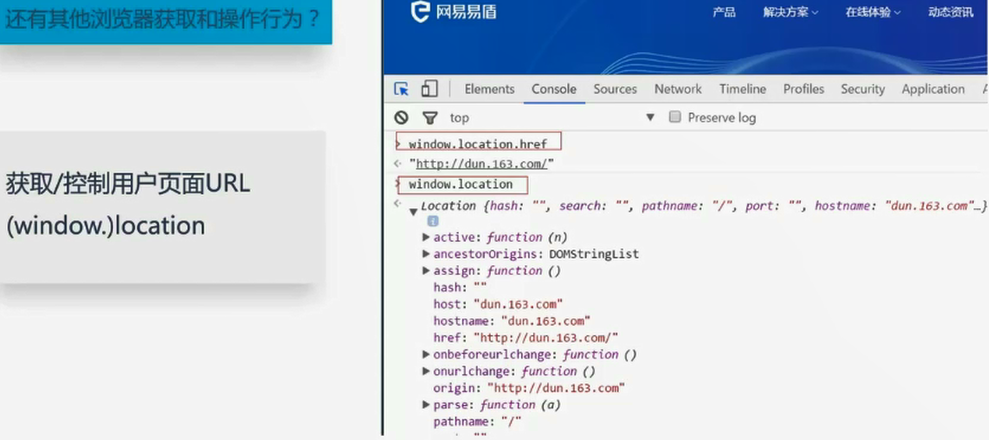The height and width of the screenshot is (440, 989).
Task: Expand the onurlchange function
Action: coord(426,371)
